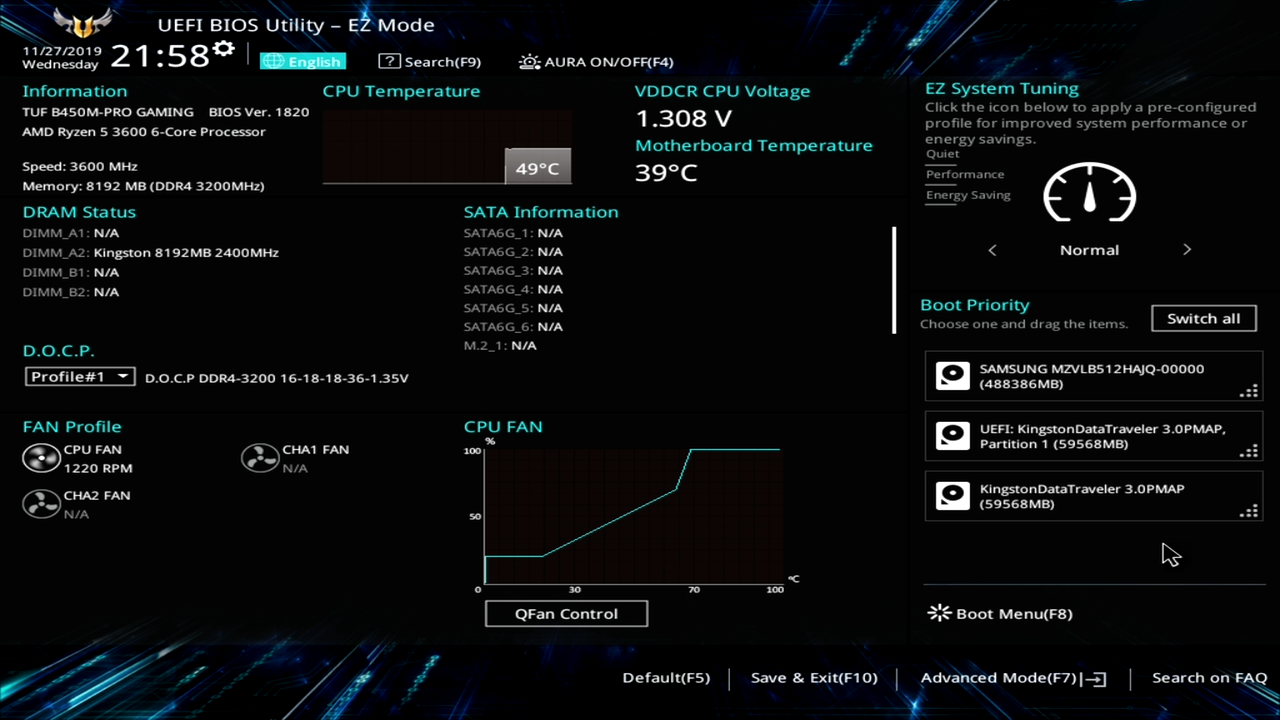The image size is (1280, 720).
Task: Click the D.O.C.P DDR4-3200 16-18-18-36-1.35V text
Action: tap(277, 378)
